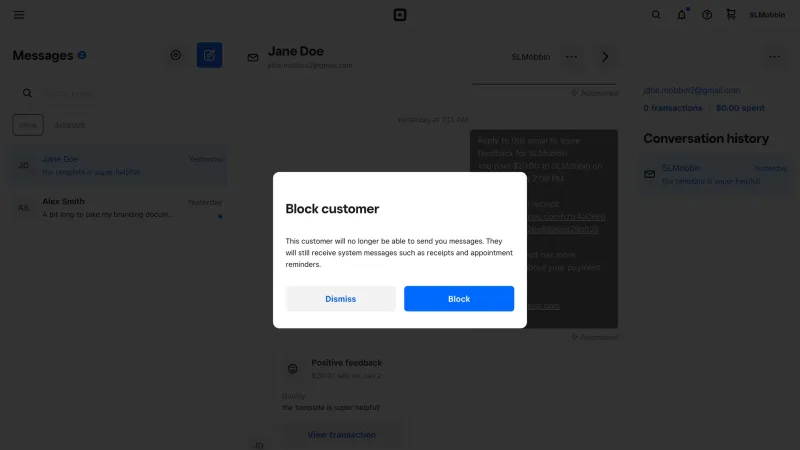Screen dimensions: 800x450
Task: Open the 0 transactions link
Action: 672,108
